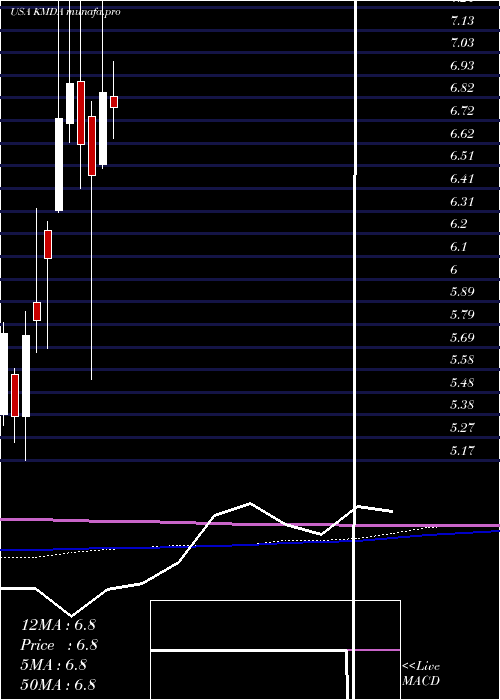The image size is (500, 700).
Task: Click the 5.48 price axis label
Action: point(462,382)
